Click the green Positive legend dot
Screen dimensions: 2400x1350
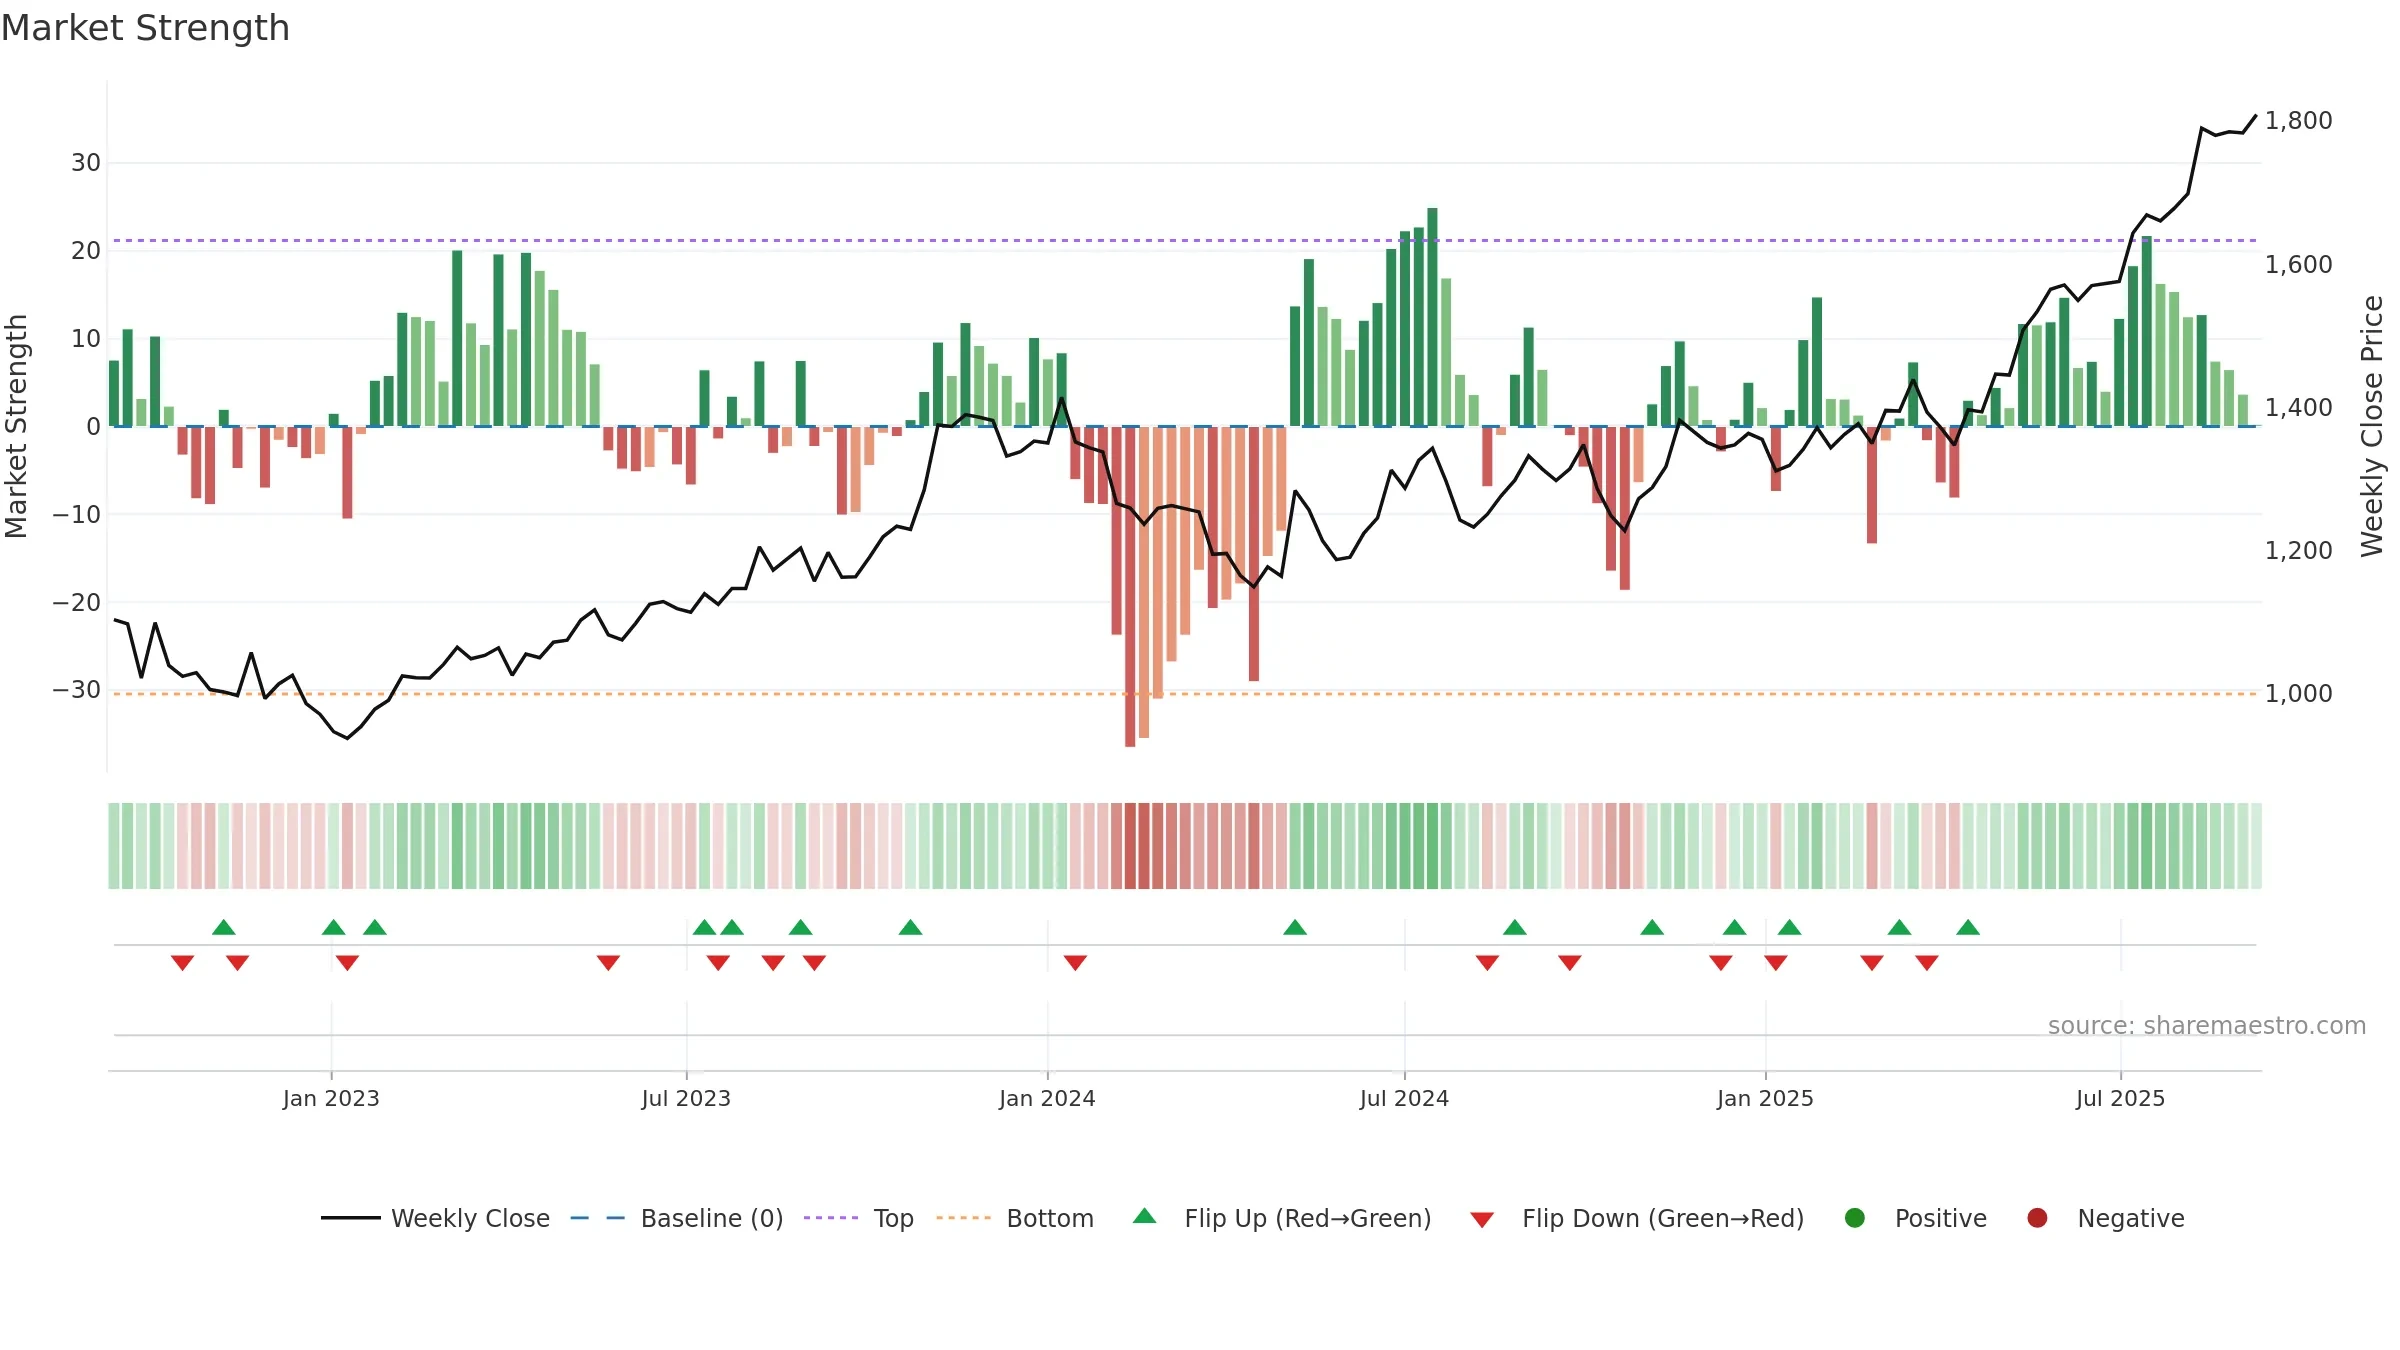point(1855,1218)
